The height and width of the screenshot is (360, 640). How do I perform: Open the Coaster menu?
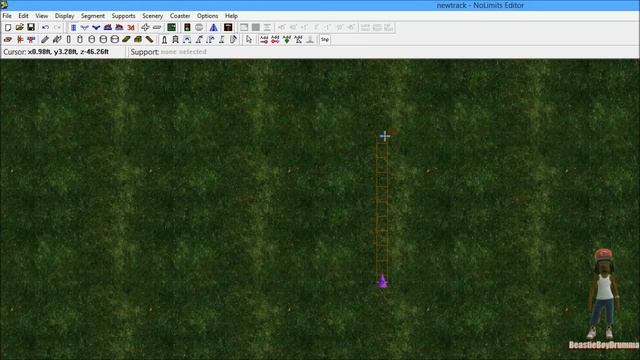click(180, 16)
